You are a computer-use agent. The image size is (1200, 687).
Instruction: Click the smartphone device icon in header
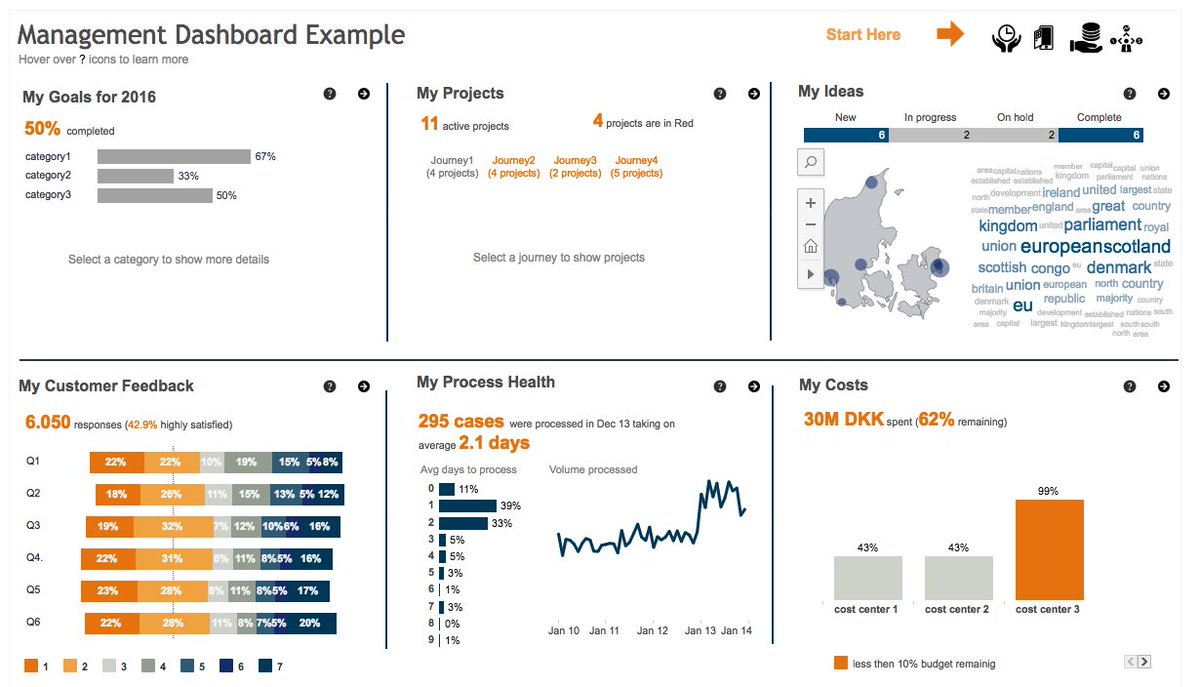(x=1045, y=37)
